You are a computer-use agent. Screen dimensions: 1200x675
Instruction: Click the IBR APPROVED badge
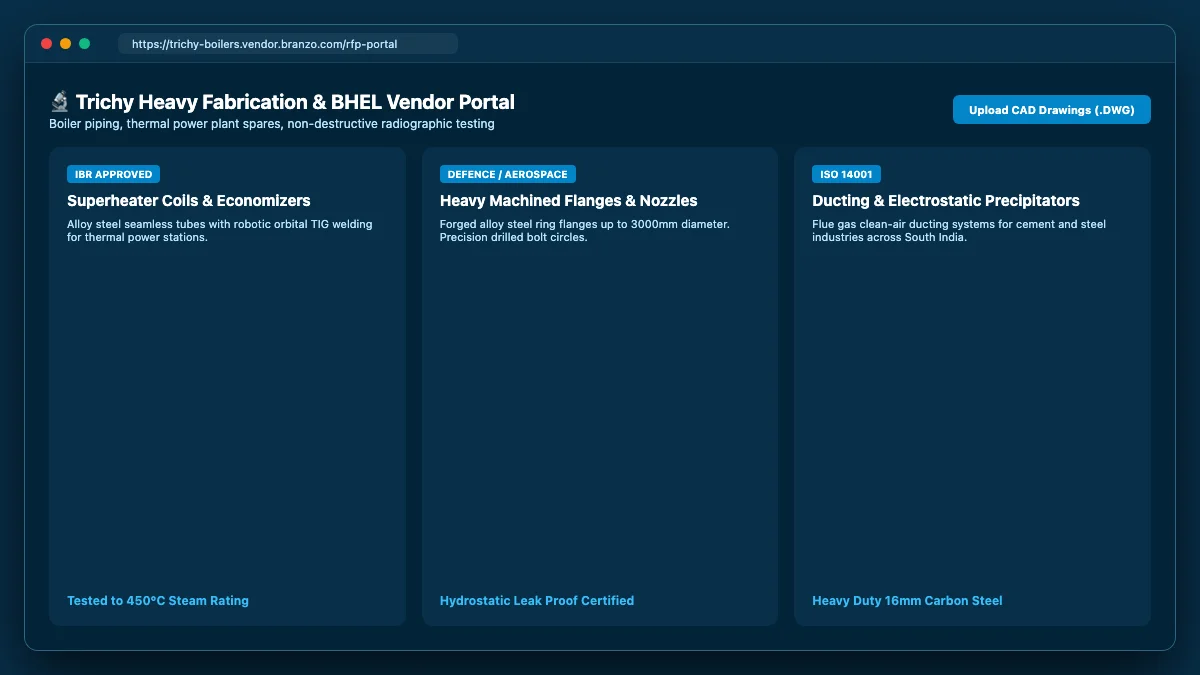point(114,174)
